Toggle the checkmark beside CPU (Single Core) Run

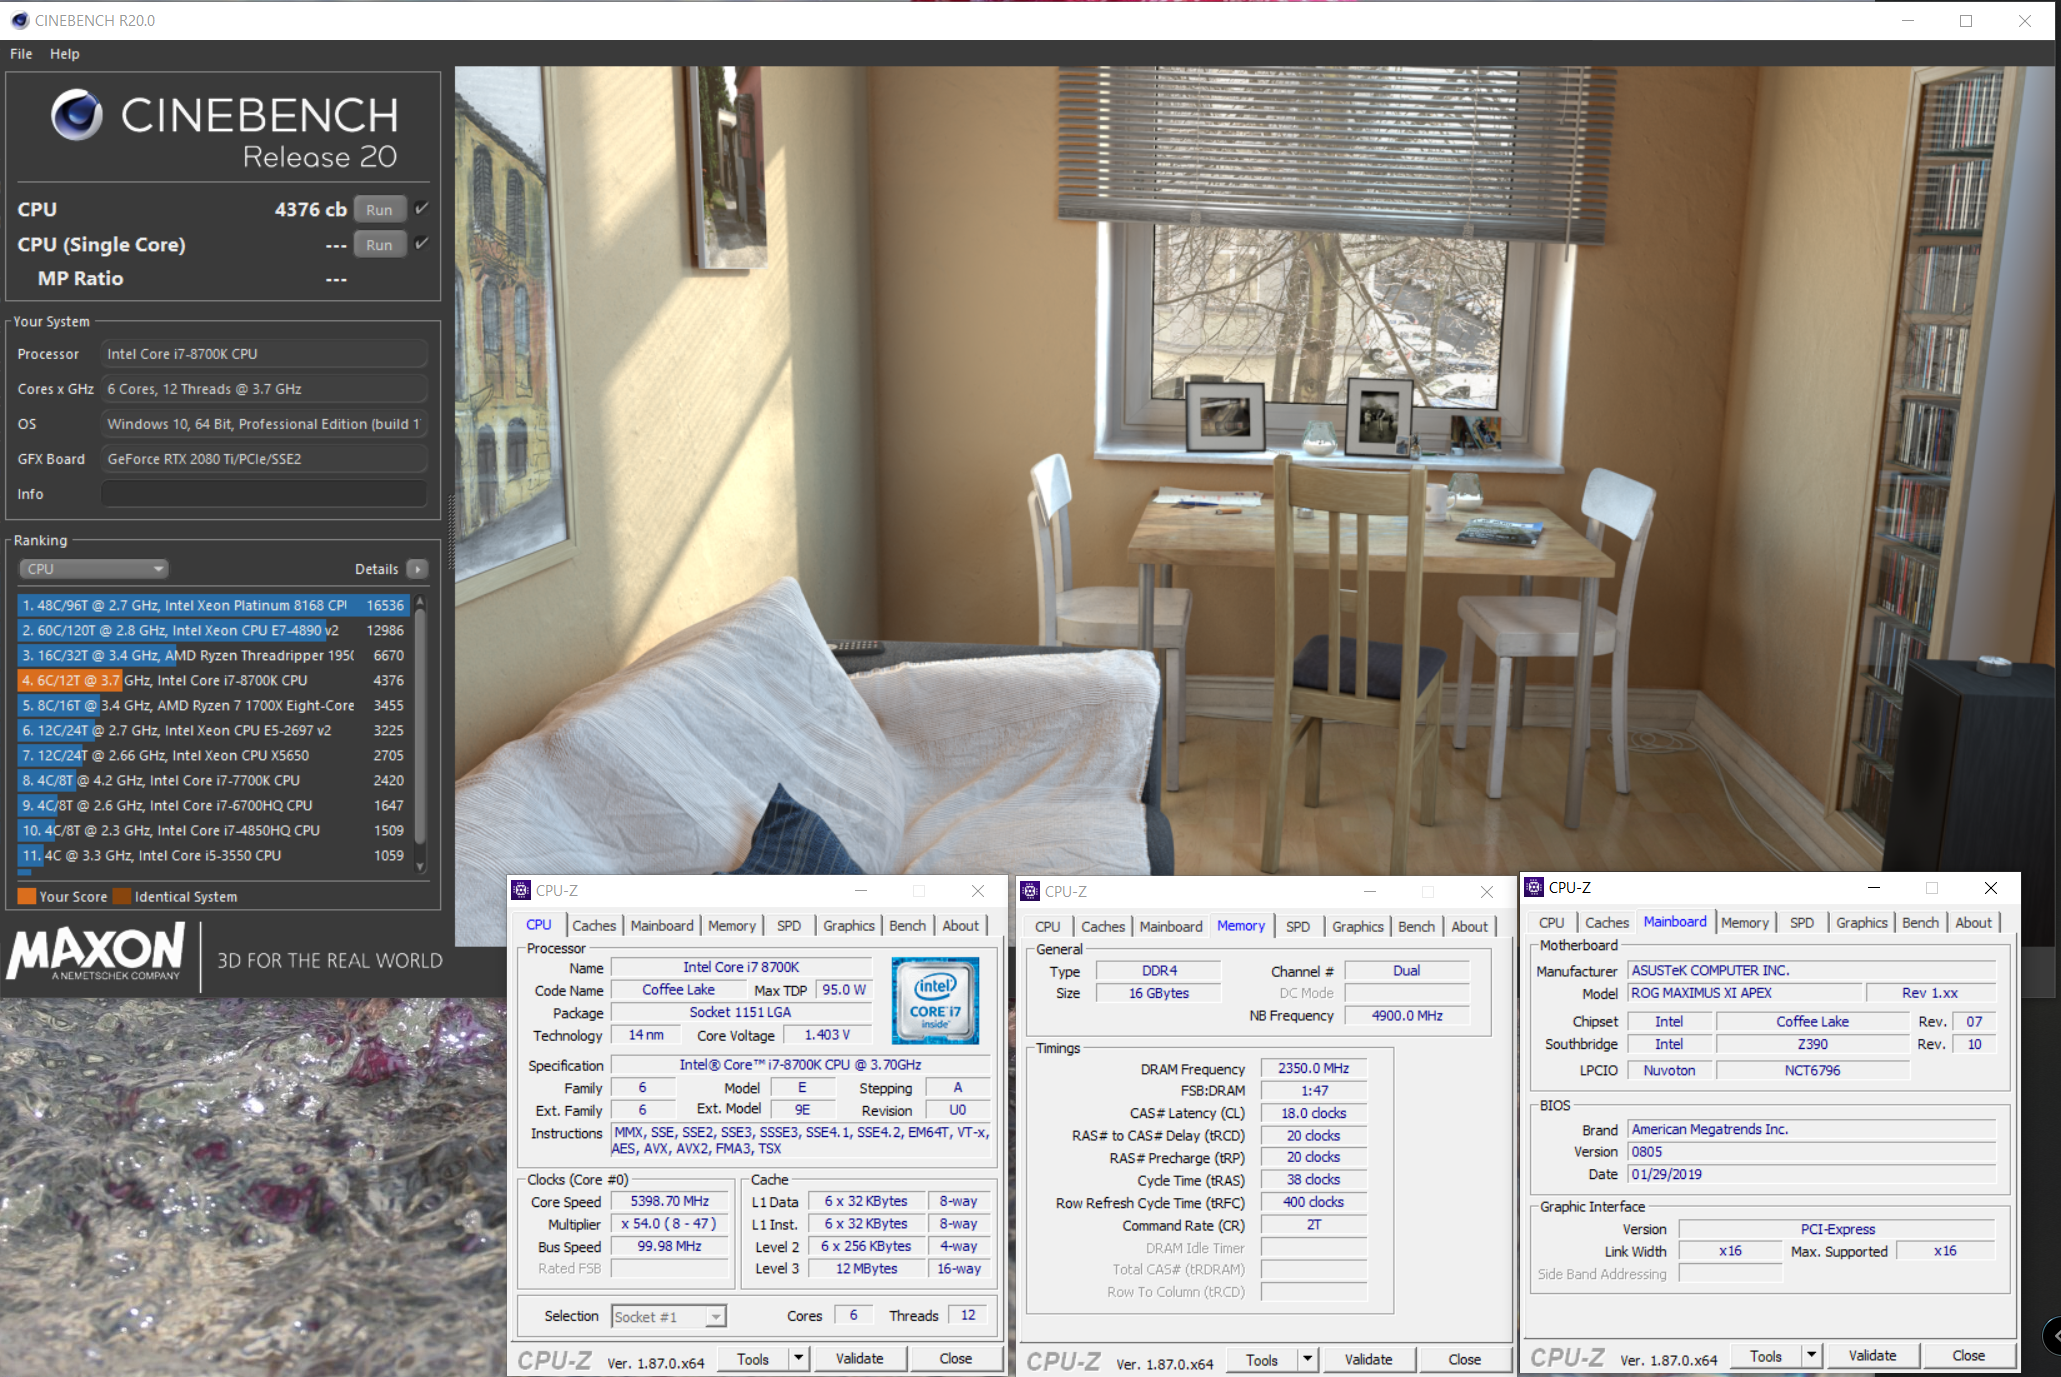[x=421, y=244]
